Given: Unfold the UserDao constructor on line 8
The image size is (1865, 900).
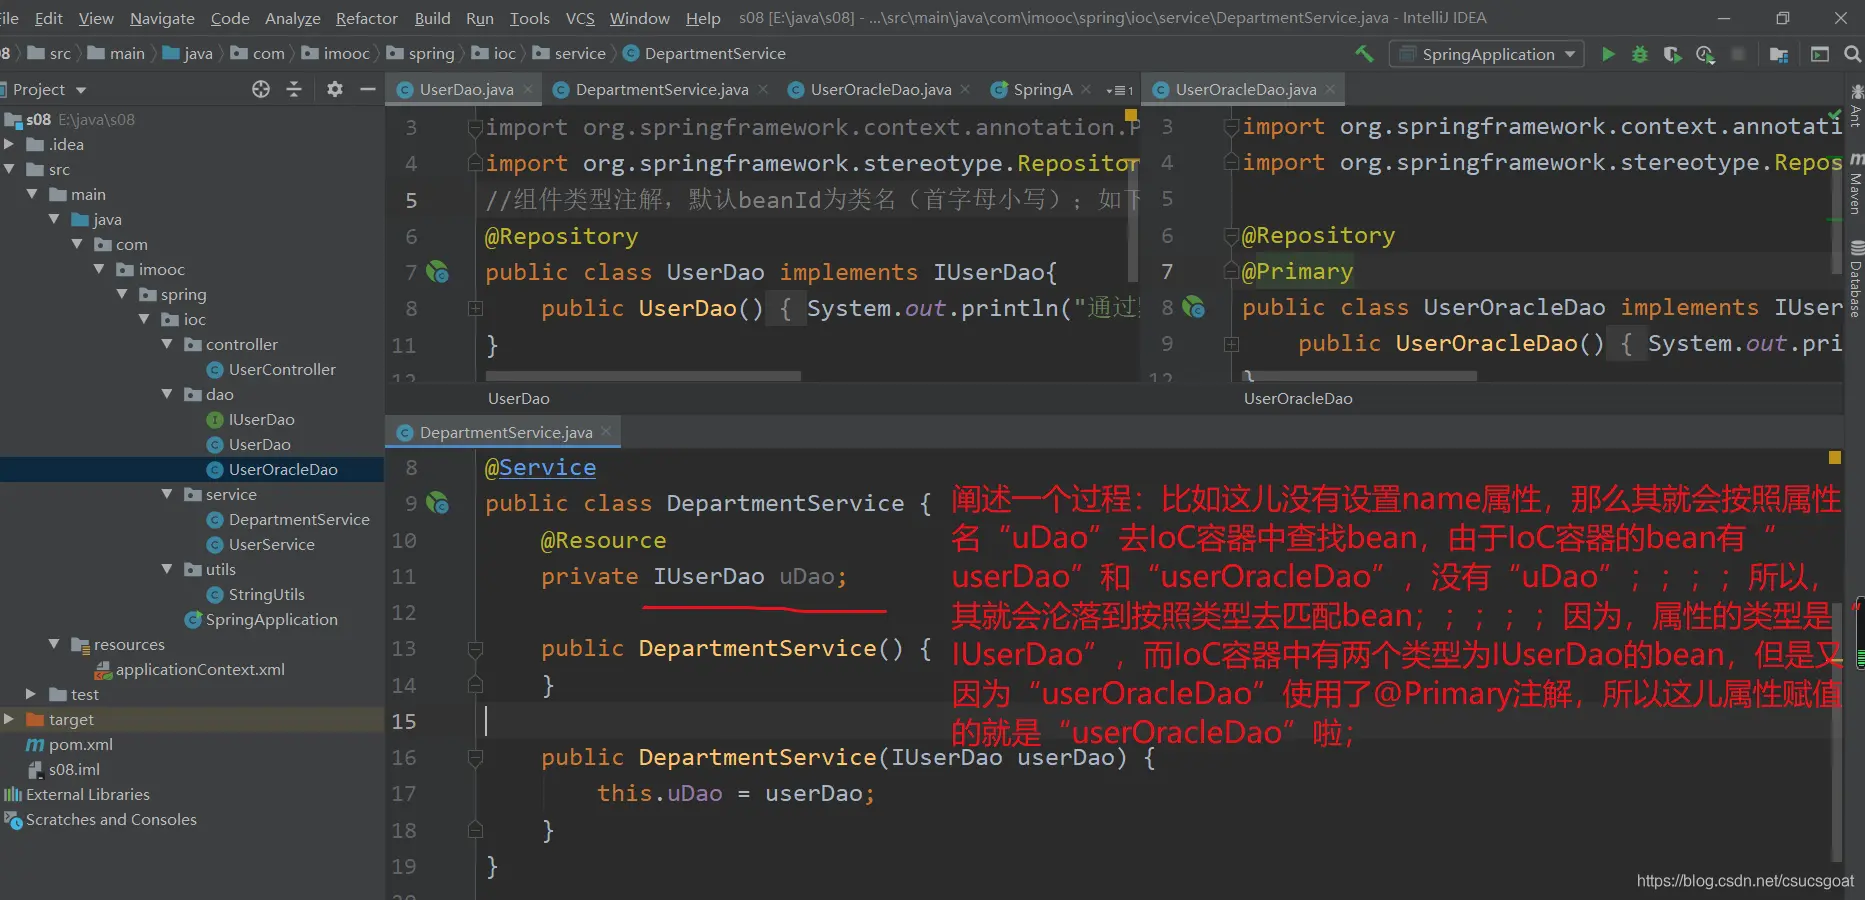Looking at the screenshot, I should click(x=475, y=309).
